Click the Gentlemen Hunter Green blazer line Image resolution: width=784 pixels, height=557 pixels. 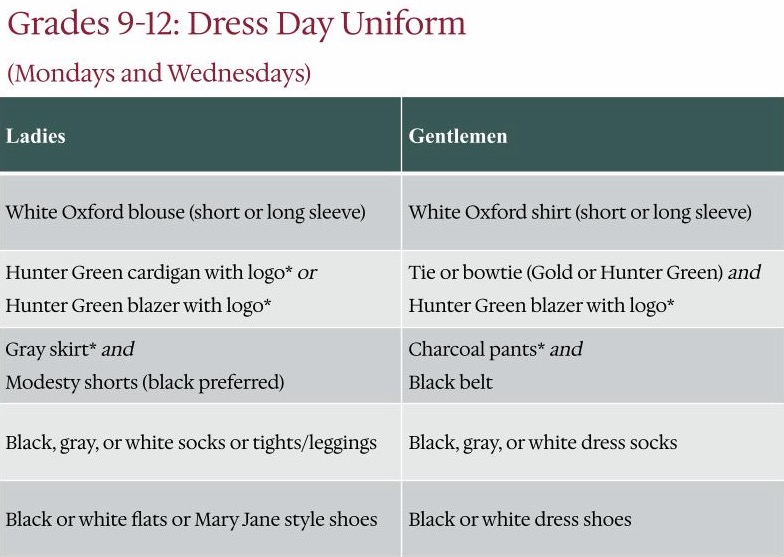click(x=542, y=306)
